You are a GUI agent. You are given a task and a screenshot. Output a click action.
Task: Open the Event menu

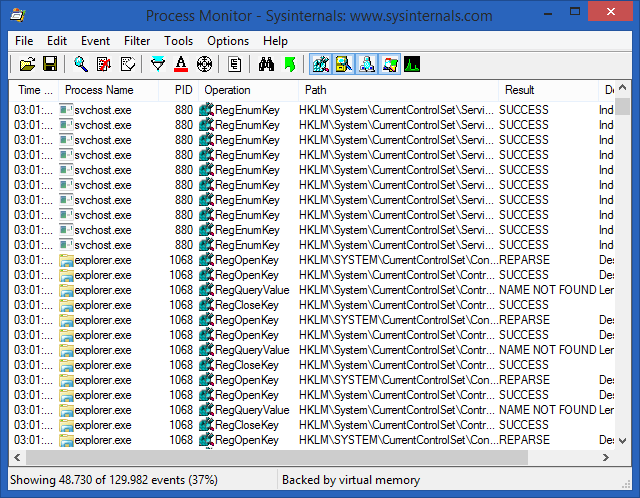tap(96, 41)
